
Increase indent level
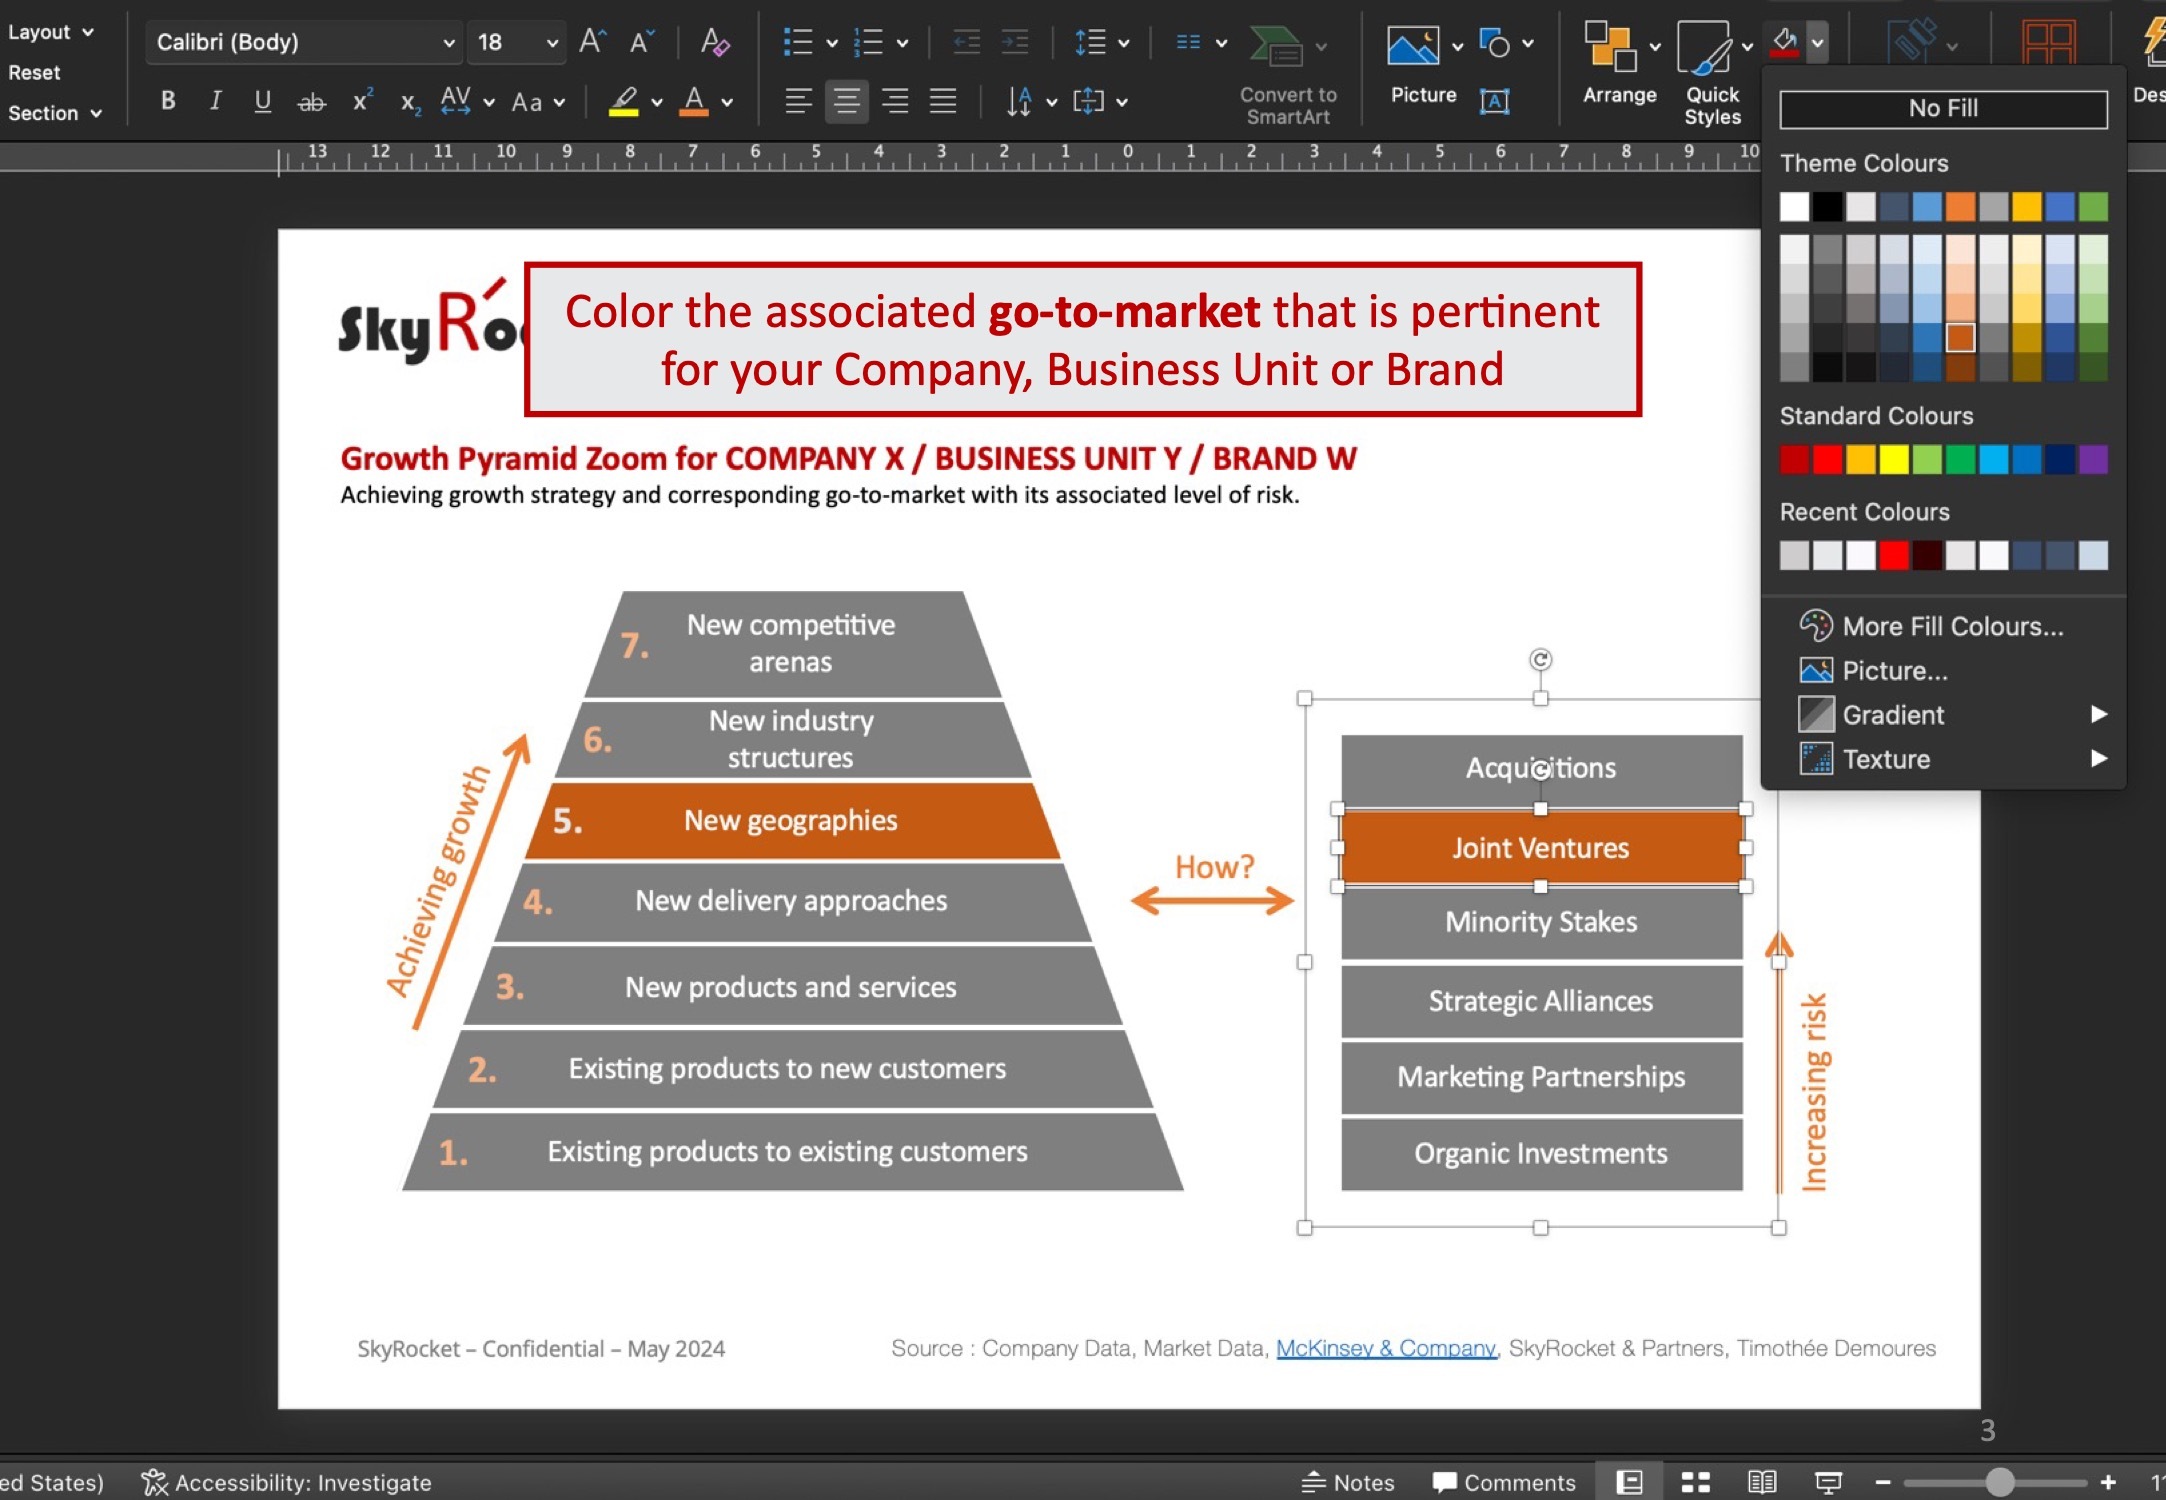click(x=1015, y=42)
